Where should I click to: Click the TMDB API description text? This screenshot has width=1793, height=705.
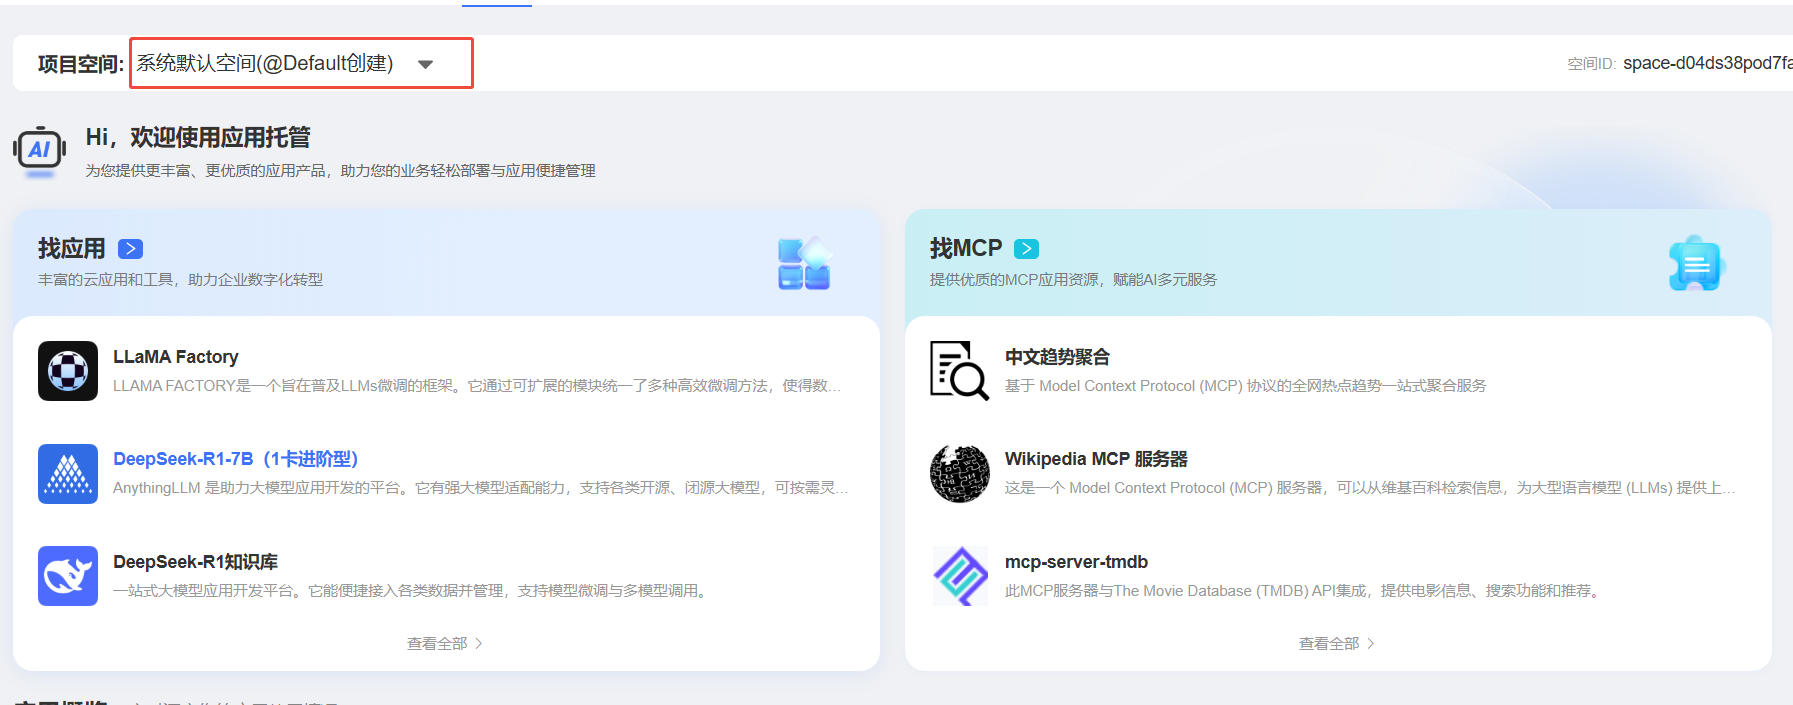pyautogui.click(x=1305, y=591)
